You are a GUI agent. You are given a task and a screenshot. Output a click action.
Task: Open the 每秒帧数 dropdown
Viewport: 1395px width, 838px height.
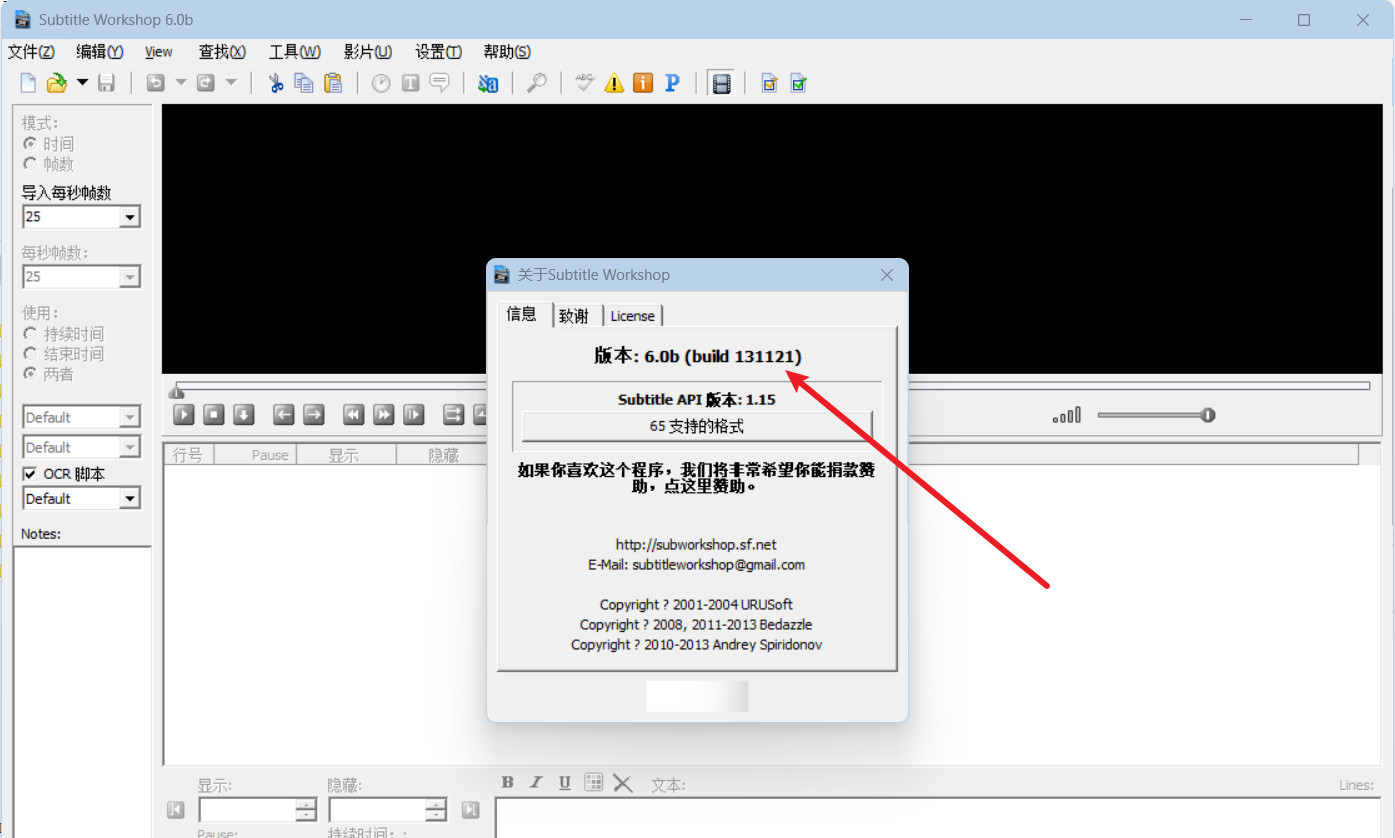(x=130, y=277)
